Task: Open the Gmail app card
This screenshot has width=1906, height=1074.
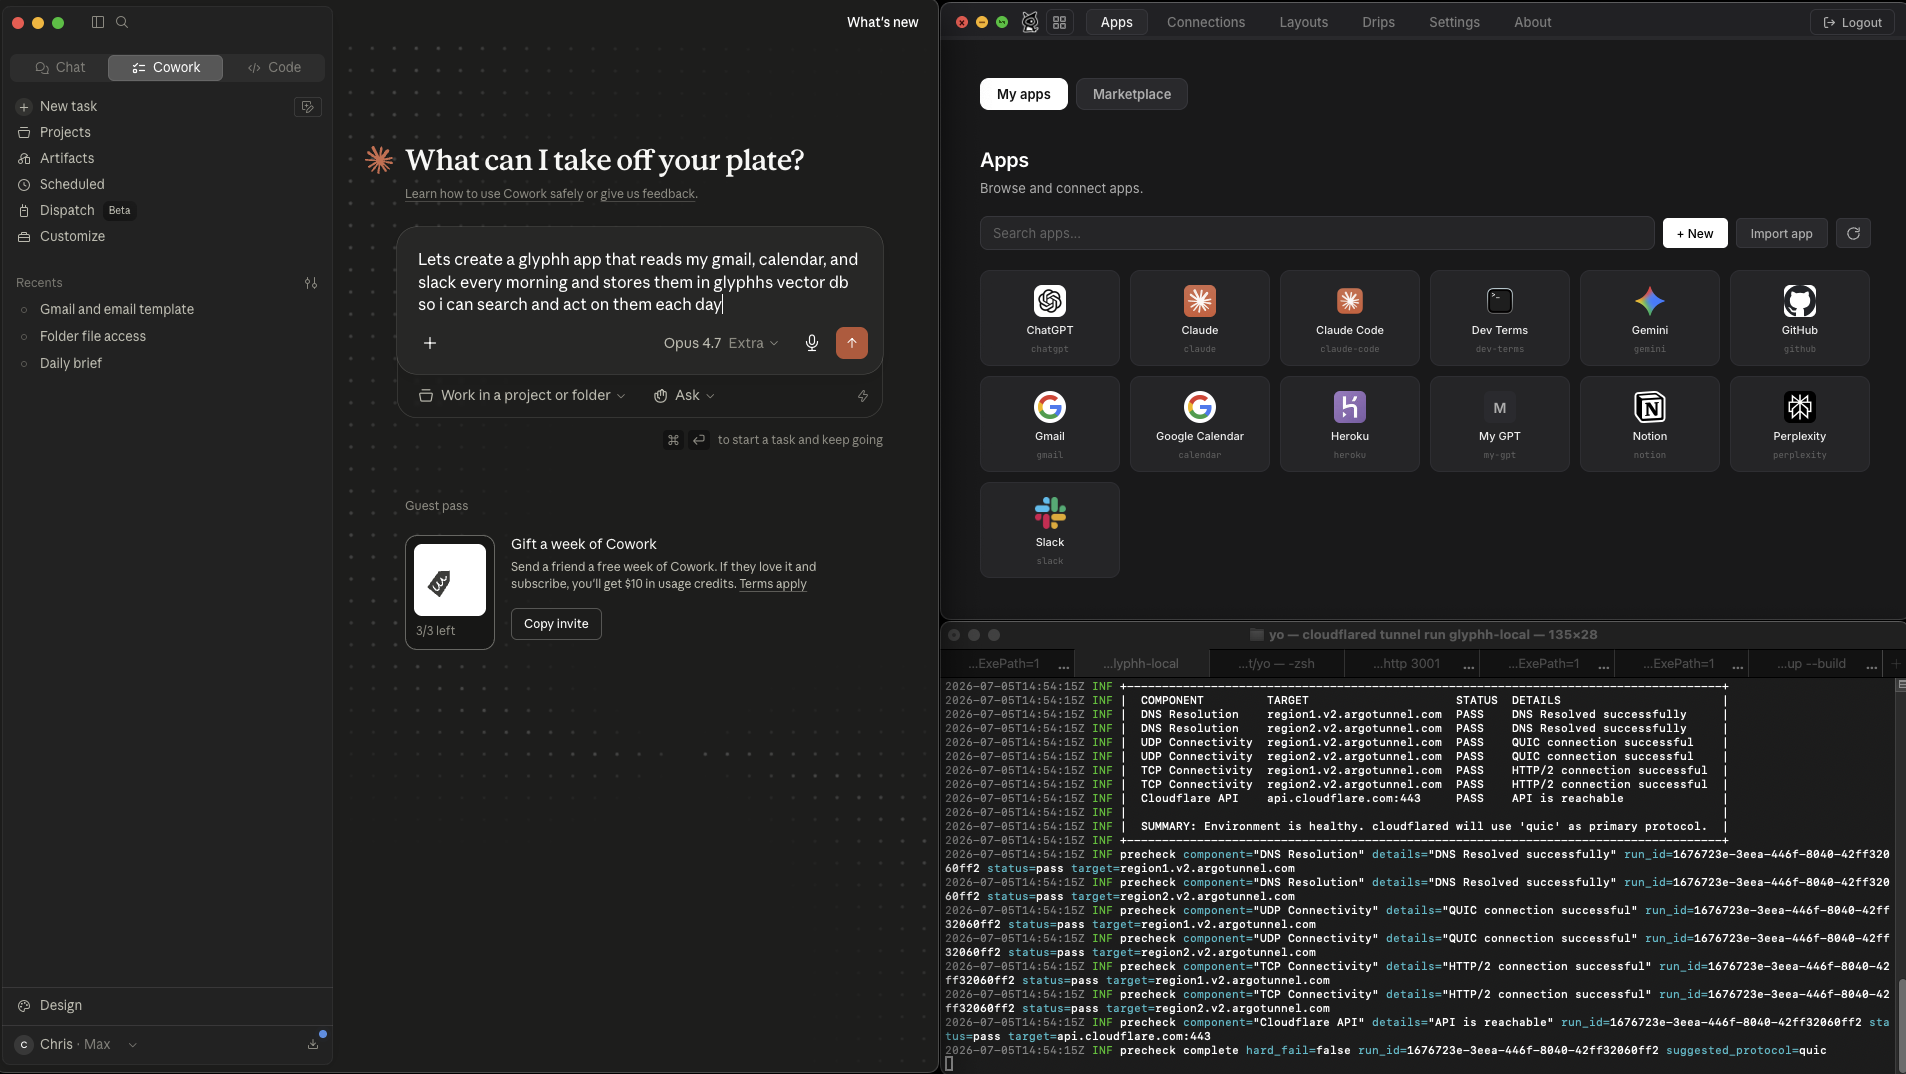Action: 1050,424
